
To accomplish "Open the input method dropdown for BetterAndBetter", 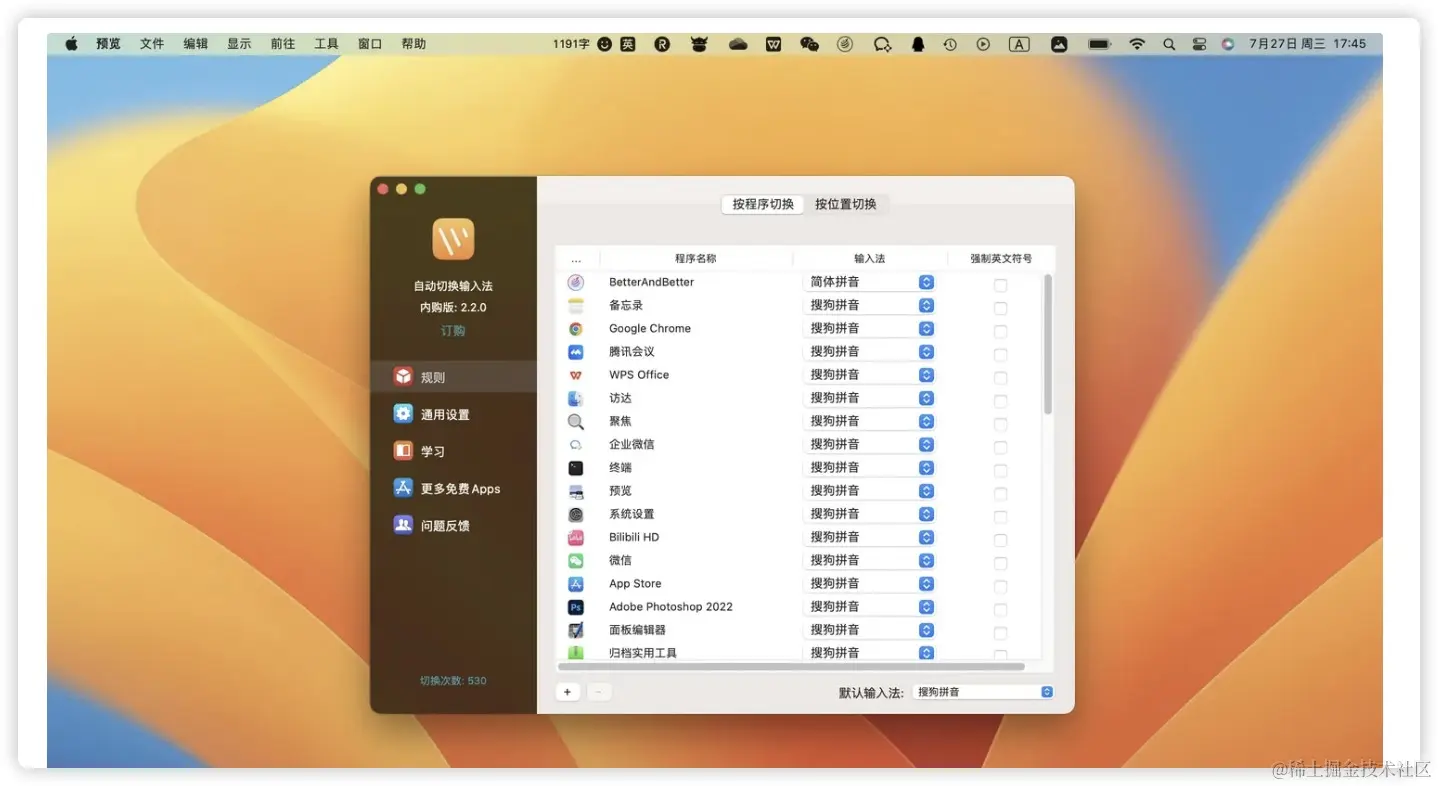I will tap(869, 282).
